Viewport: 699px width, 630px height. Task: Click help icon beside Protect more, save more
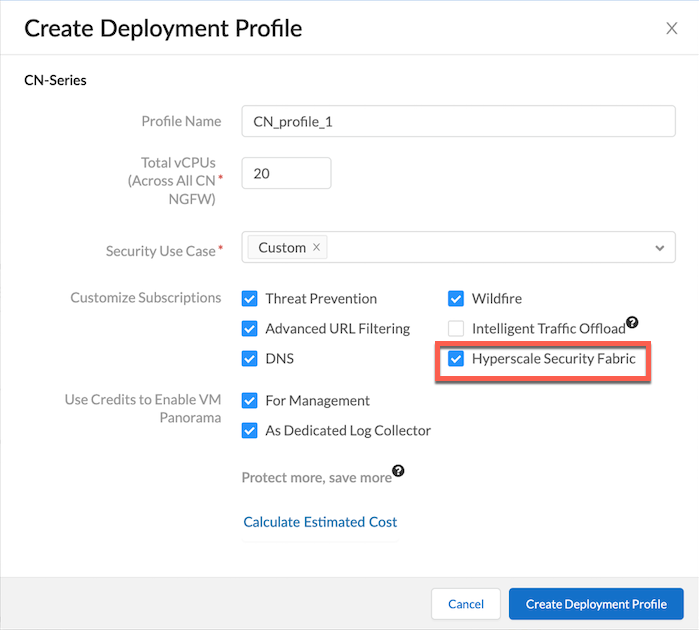pyautogui.click(x=398, y=471)
